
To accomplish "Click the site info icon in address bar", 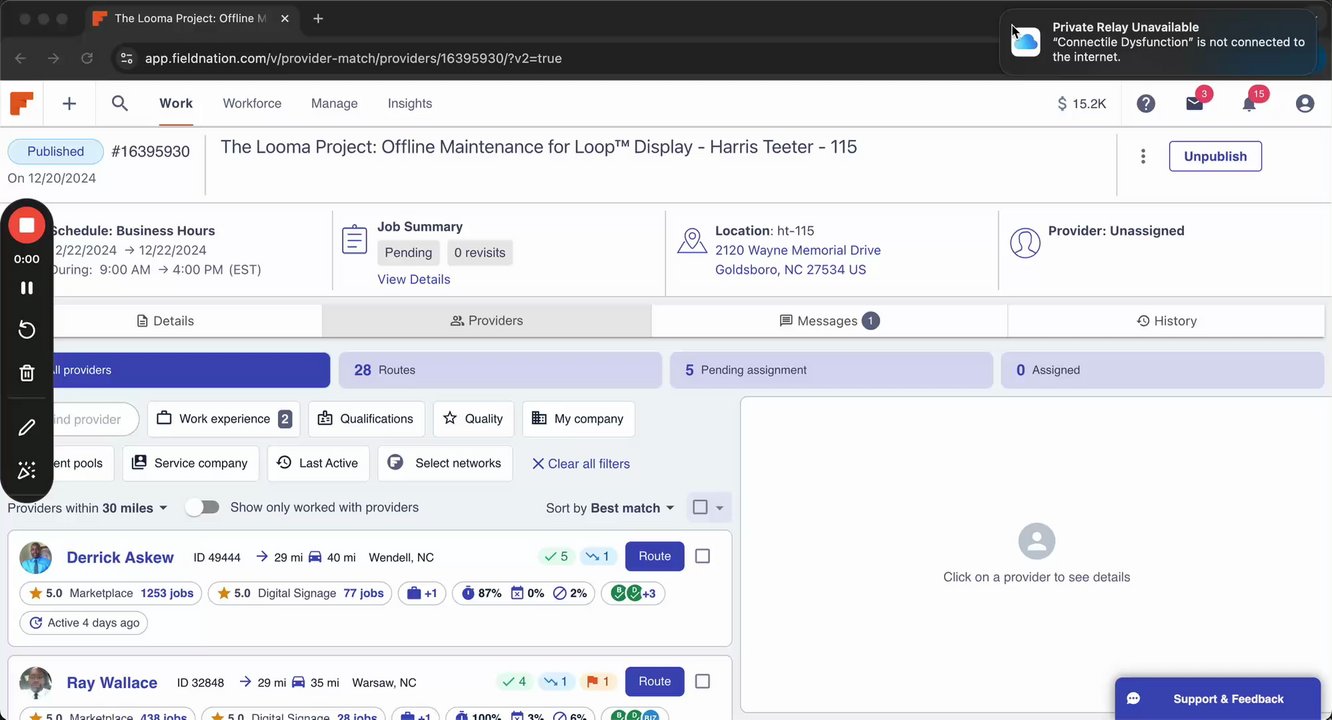I will pos(126,58).
